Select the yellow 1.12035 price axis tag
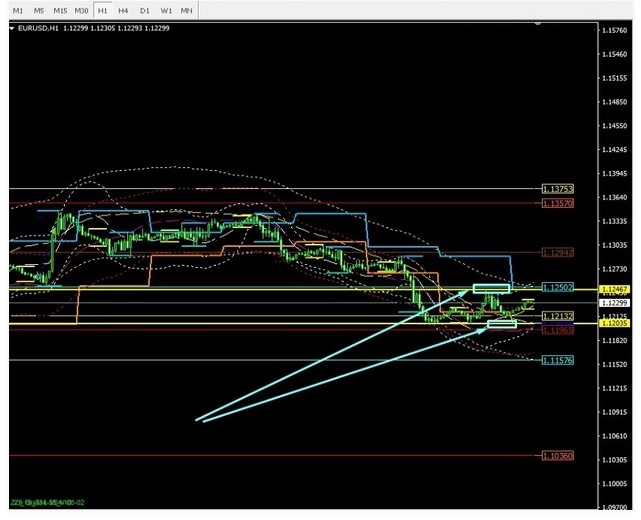The width and height of the screenshot is (641, 520). tap(614, 323)
